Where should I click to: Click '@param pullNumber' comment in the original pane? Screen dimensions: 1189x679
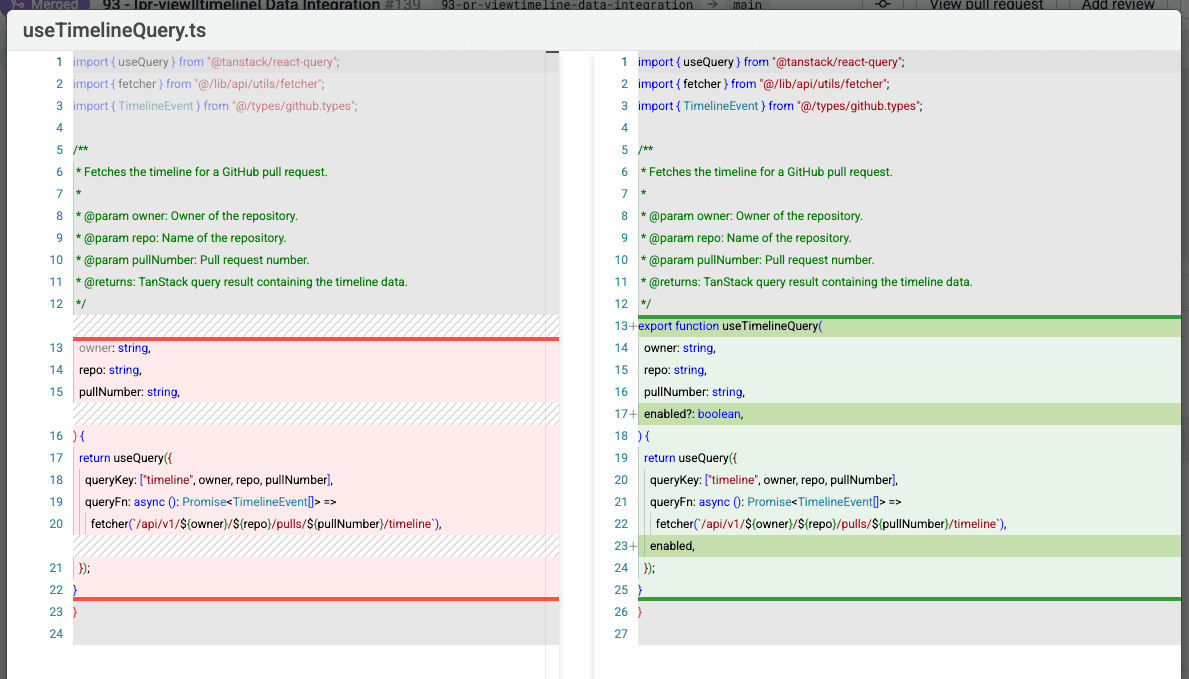click(193, 260)
